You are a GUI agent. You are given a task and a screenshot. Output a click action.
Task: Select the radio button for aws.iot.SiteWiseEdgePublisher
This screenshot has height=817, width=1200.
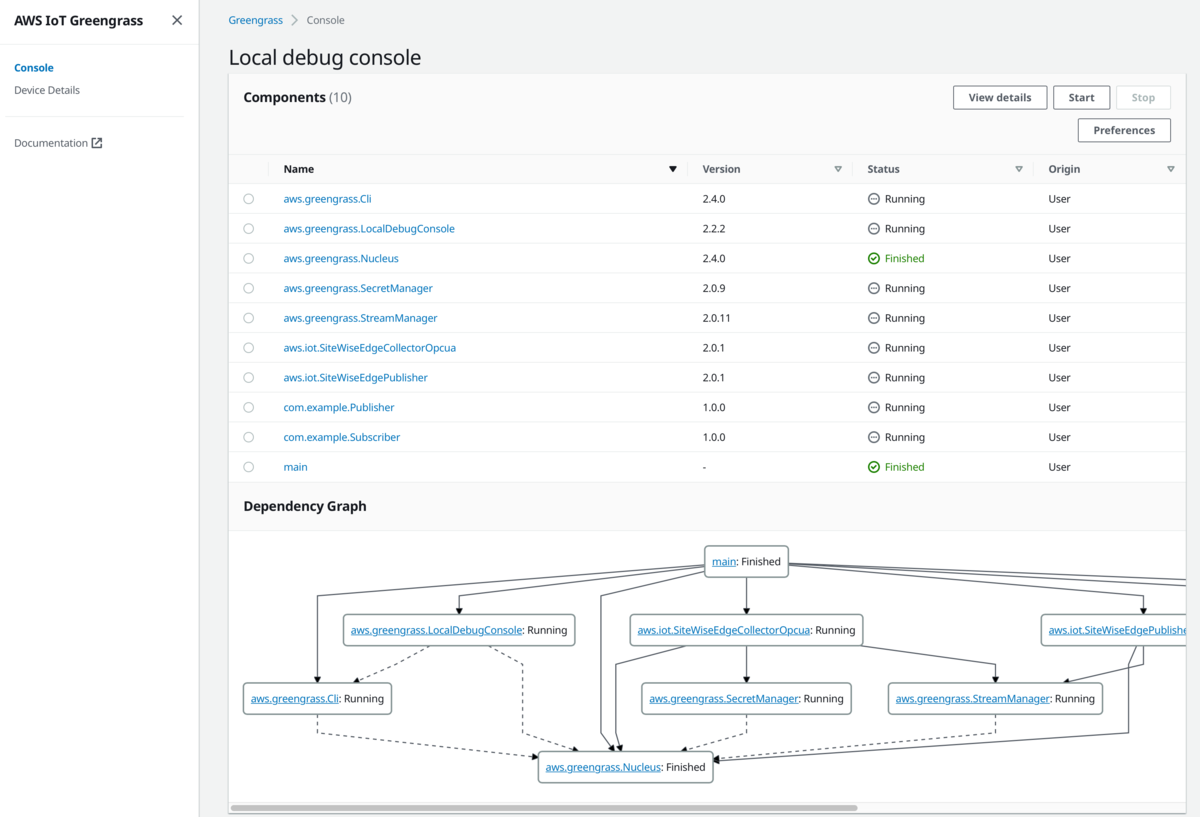249,377
